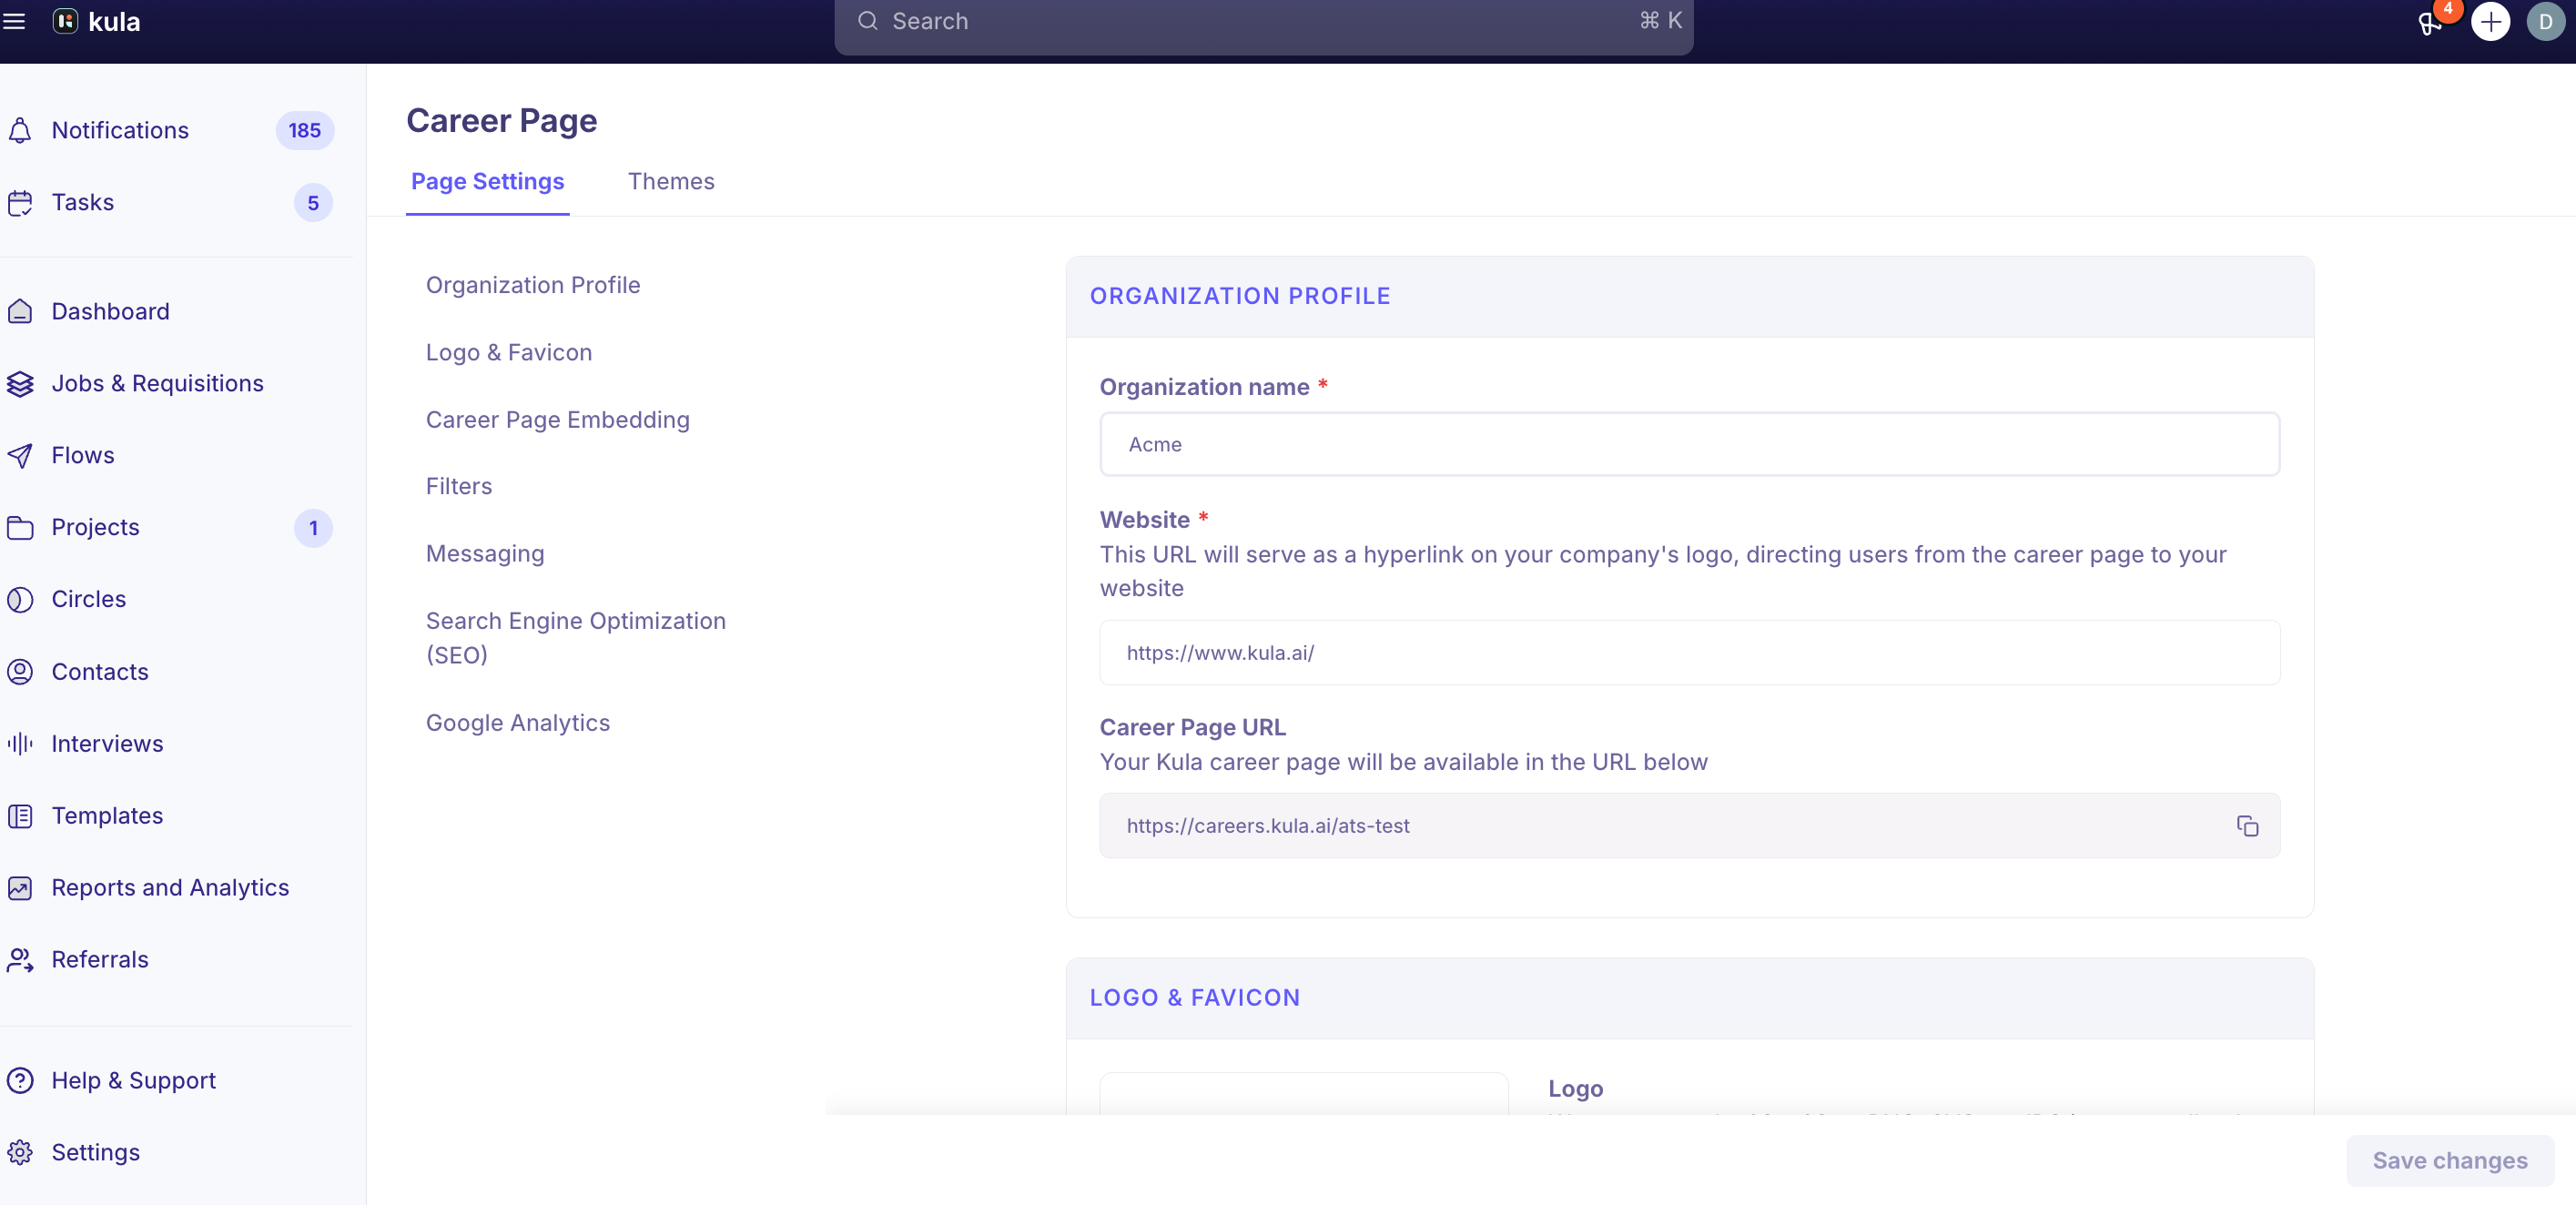Jump to Logo & Favicon section
The image size is (2576, 1205).
[508, 352]
